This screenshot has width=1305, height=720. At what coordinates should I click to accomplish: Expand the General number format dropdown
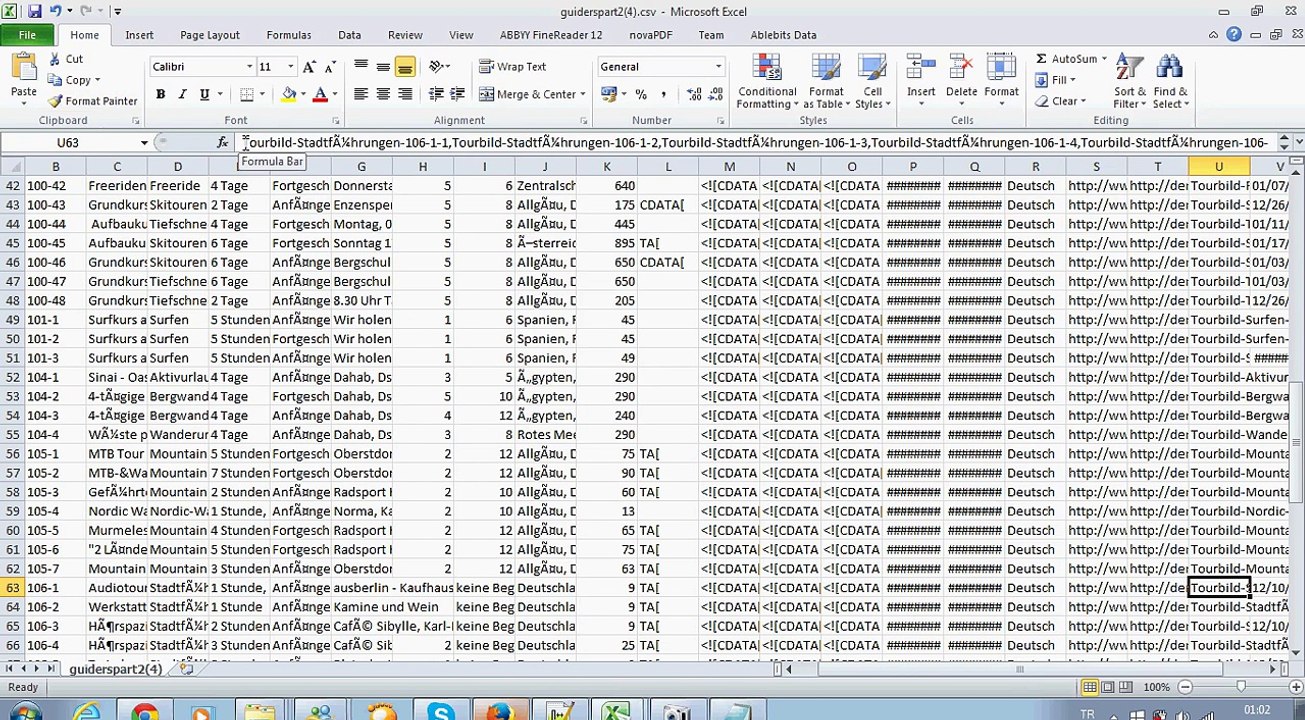[x=718, y=67]
